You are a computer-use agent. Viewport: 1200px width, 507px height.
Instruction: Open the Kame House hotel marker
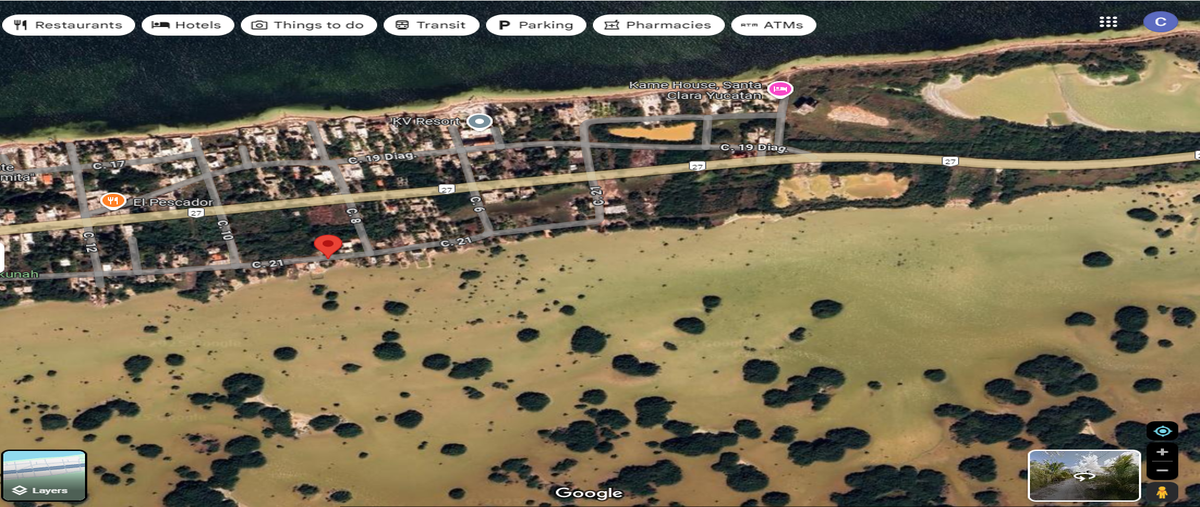779,90
